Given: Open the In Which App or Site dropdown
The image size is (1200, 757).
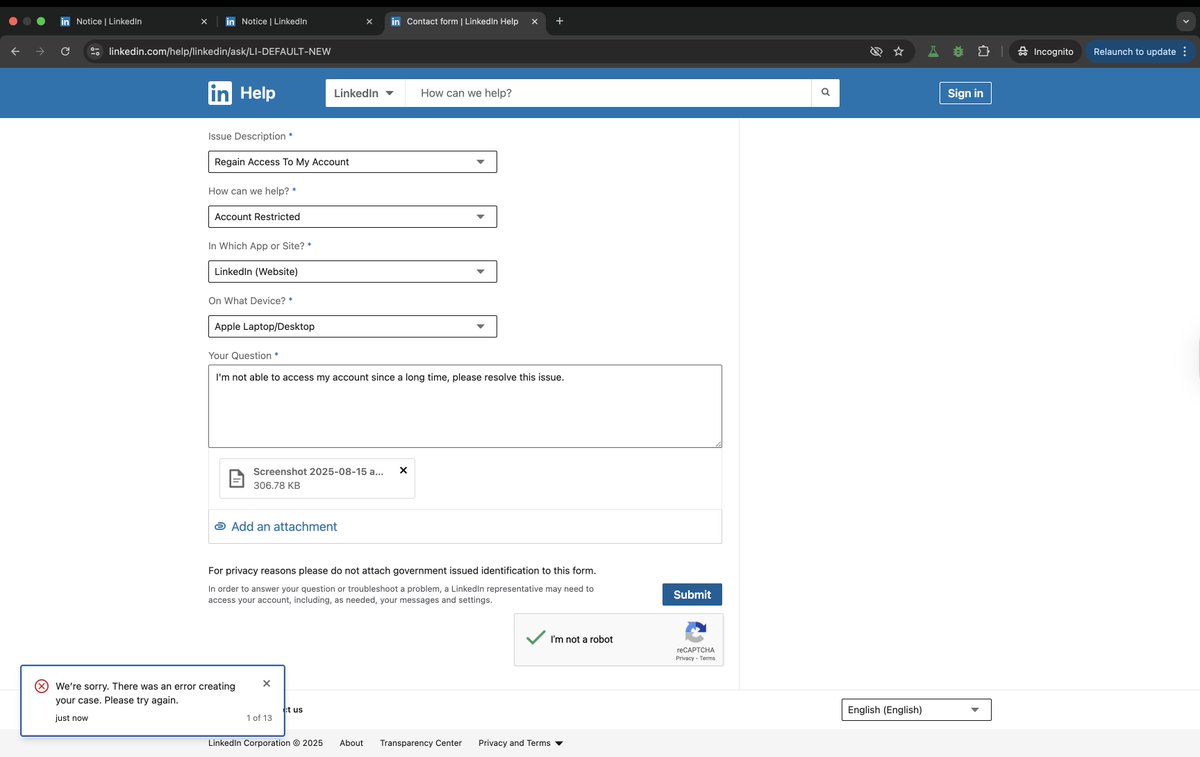Looking at the screenshot, I should click(x=352, y=272).
